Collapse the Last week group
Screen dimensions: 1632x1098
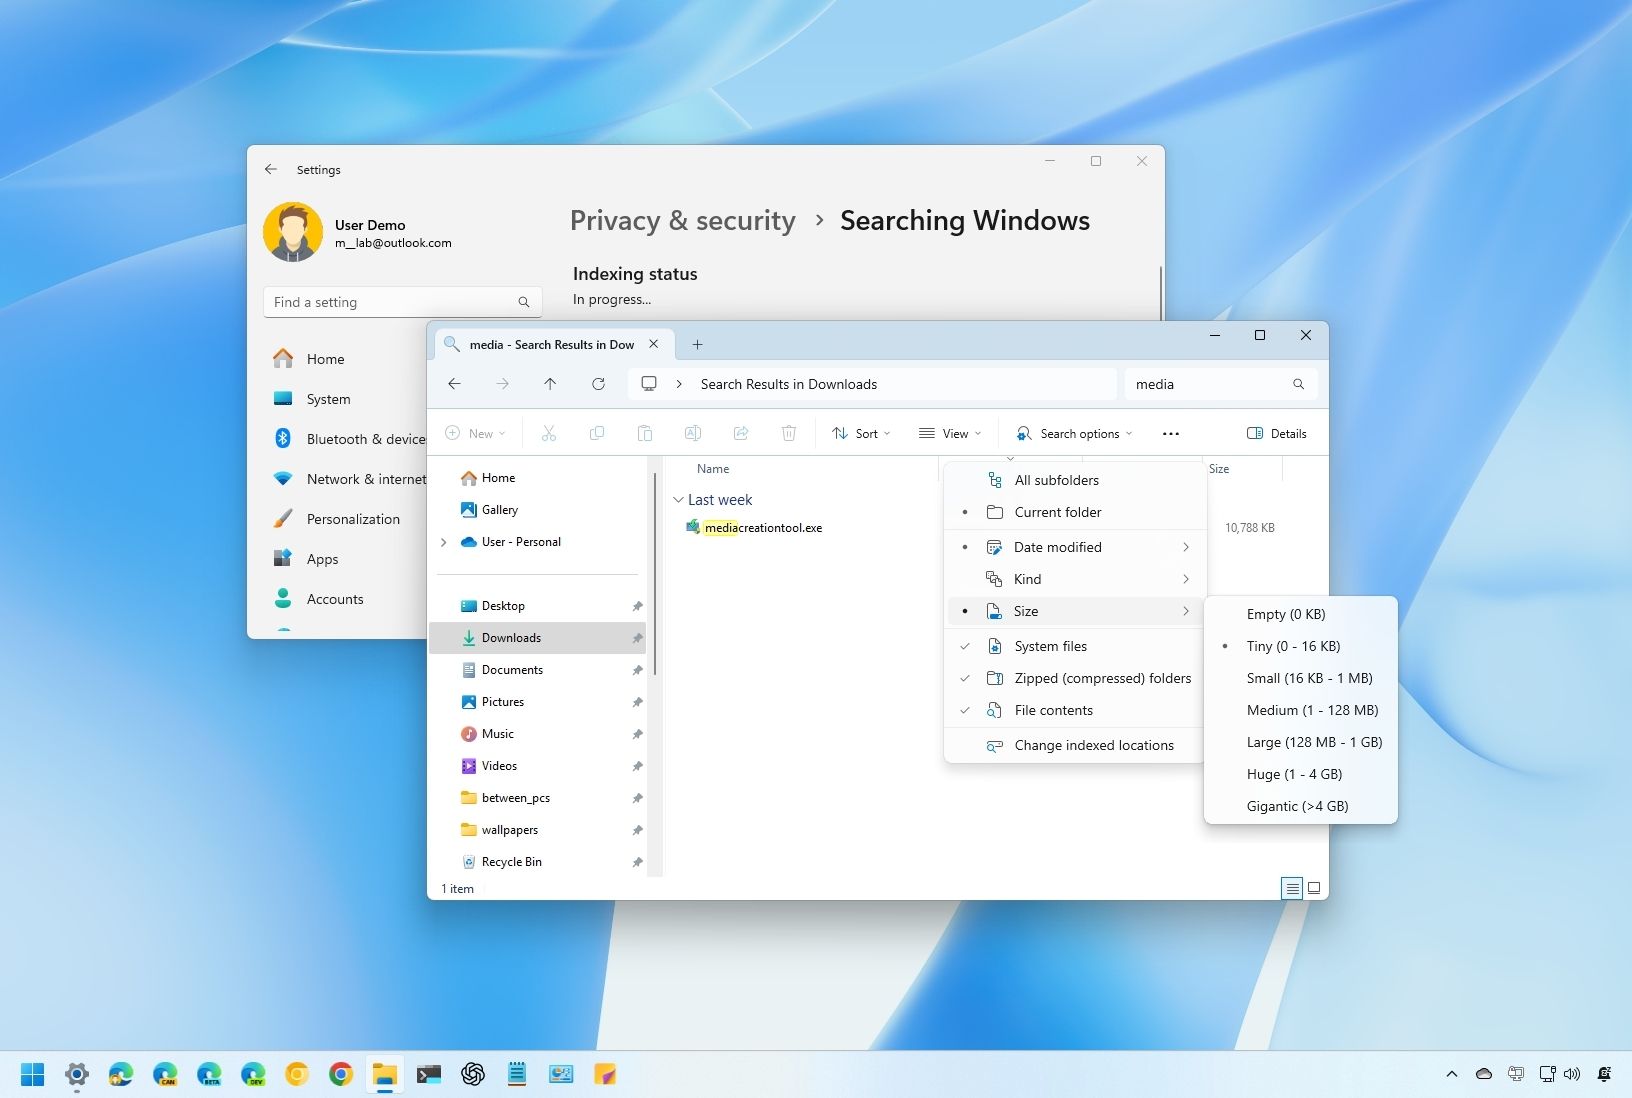click(680, 499)
